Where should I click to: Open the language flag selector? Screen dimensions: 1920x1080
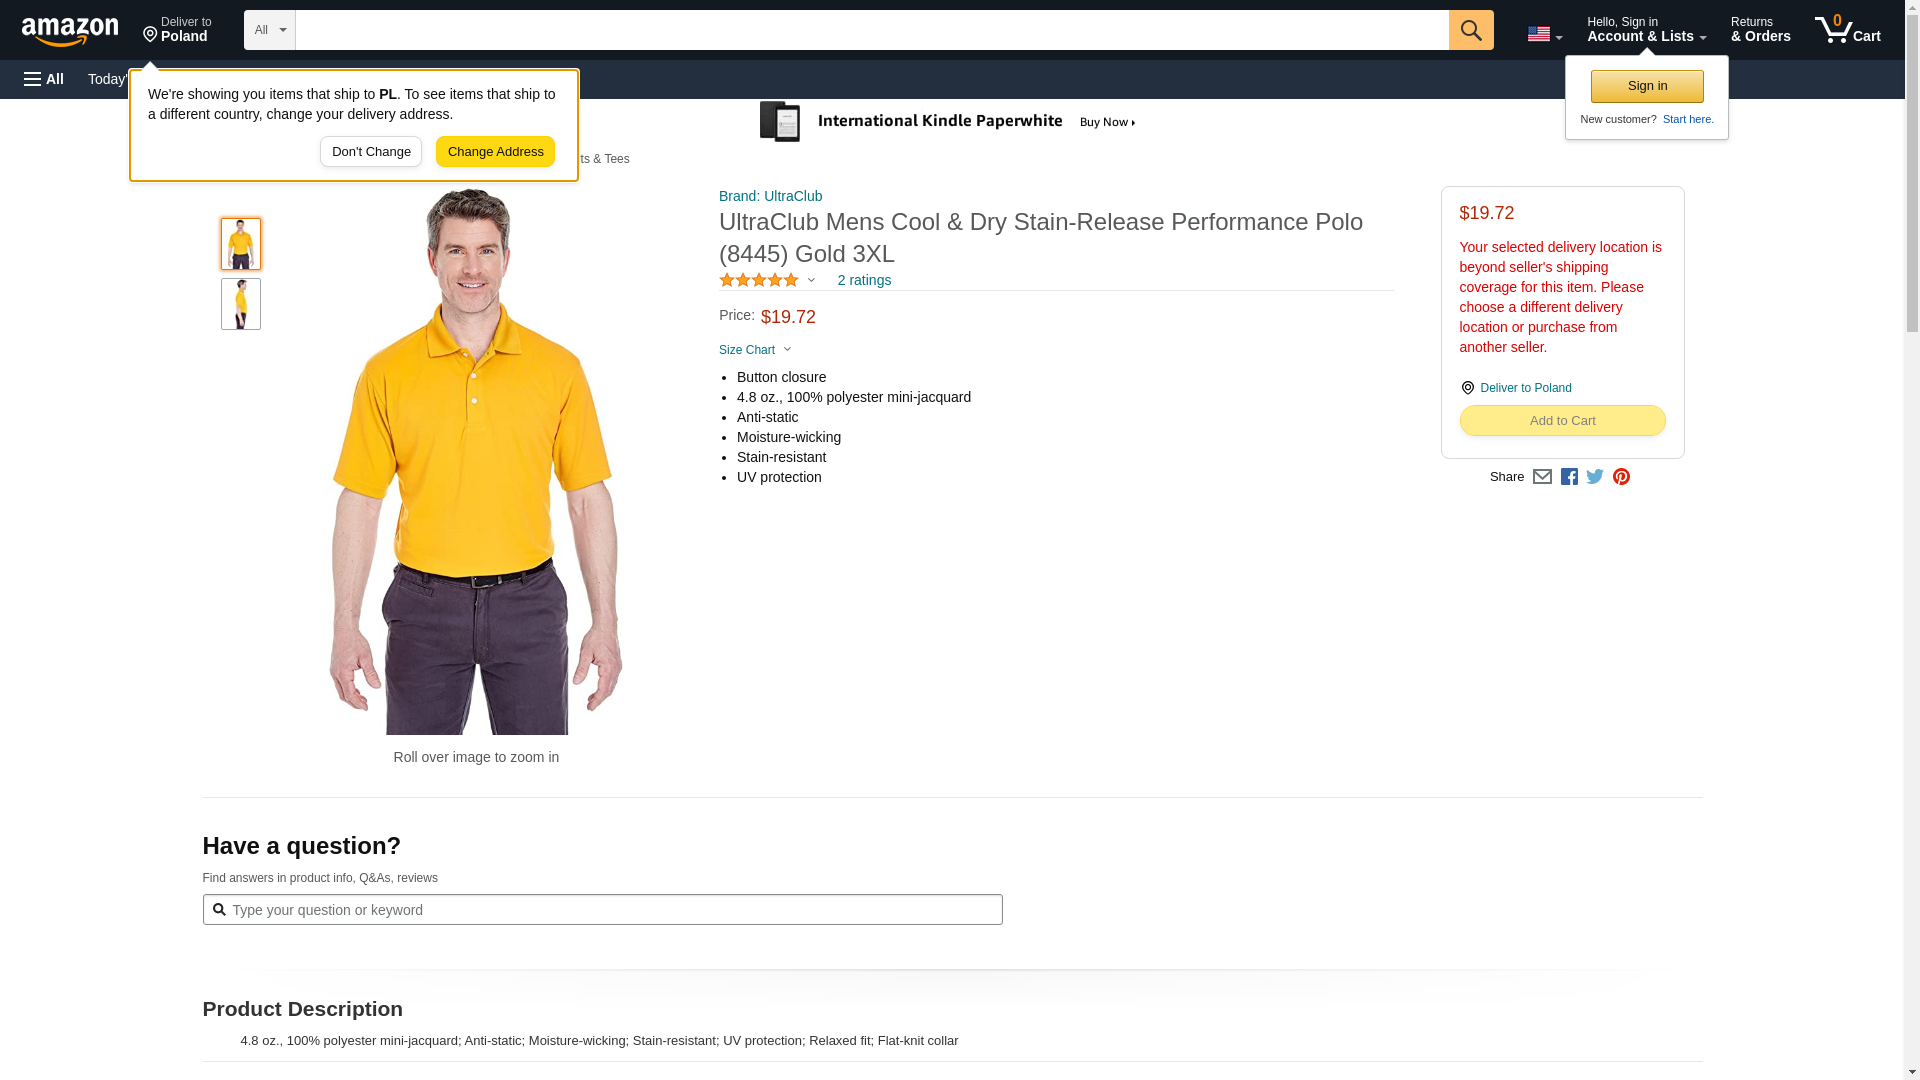(x=1544, y=34)
